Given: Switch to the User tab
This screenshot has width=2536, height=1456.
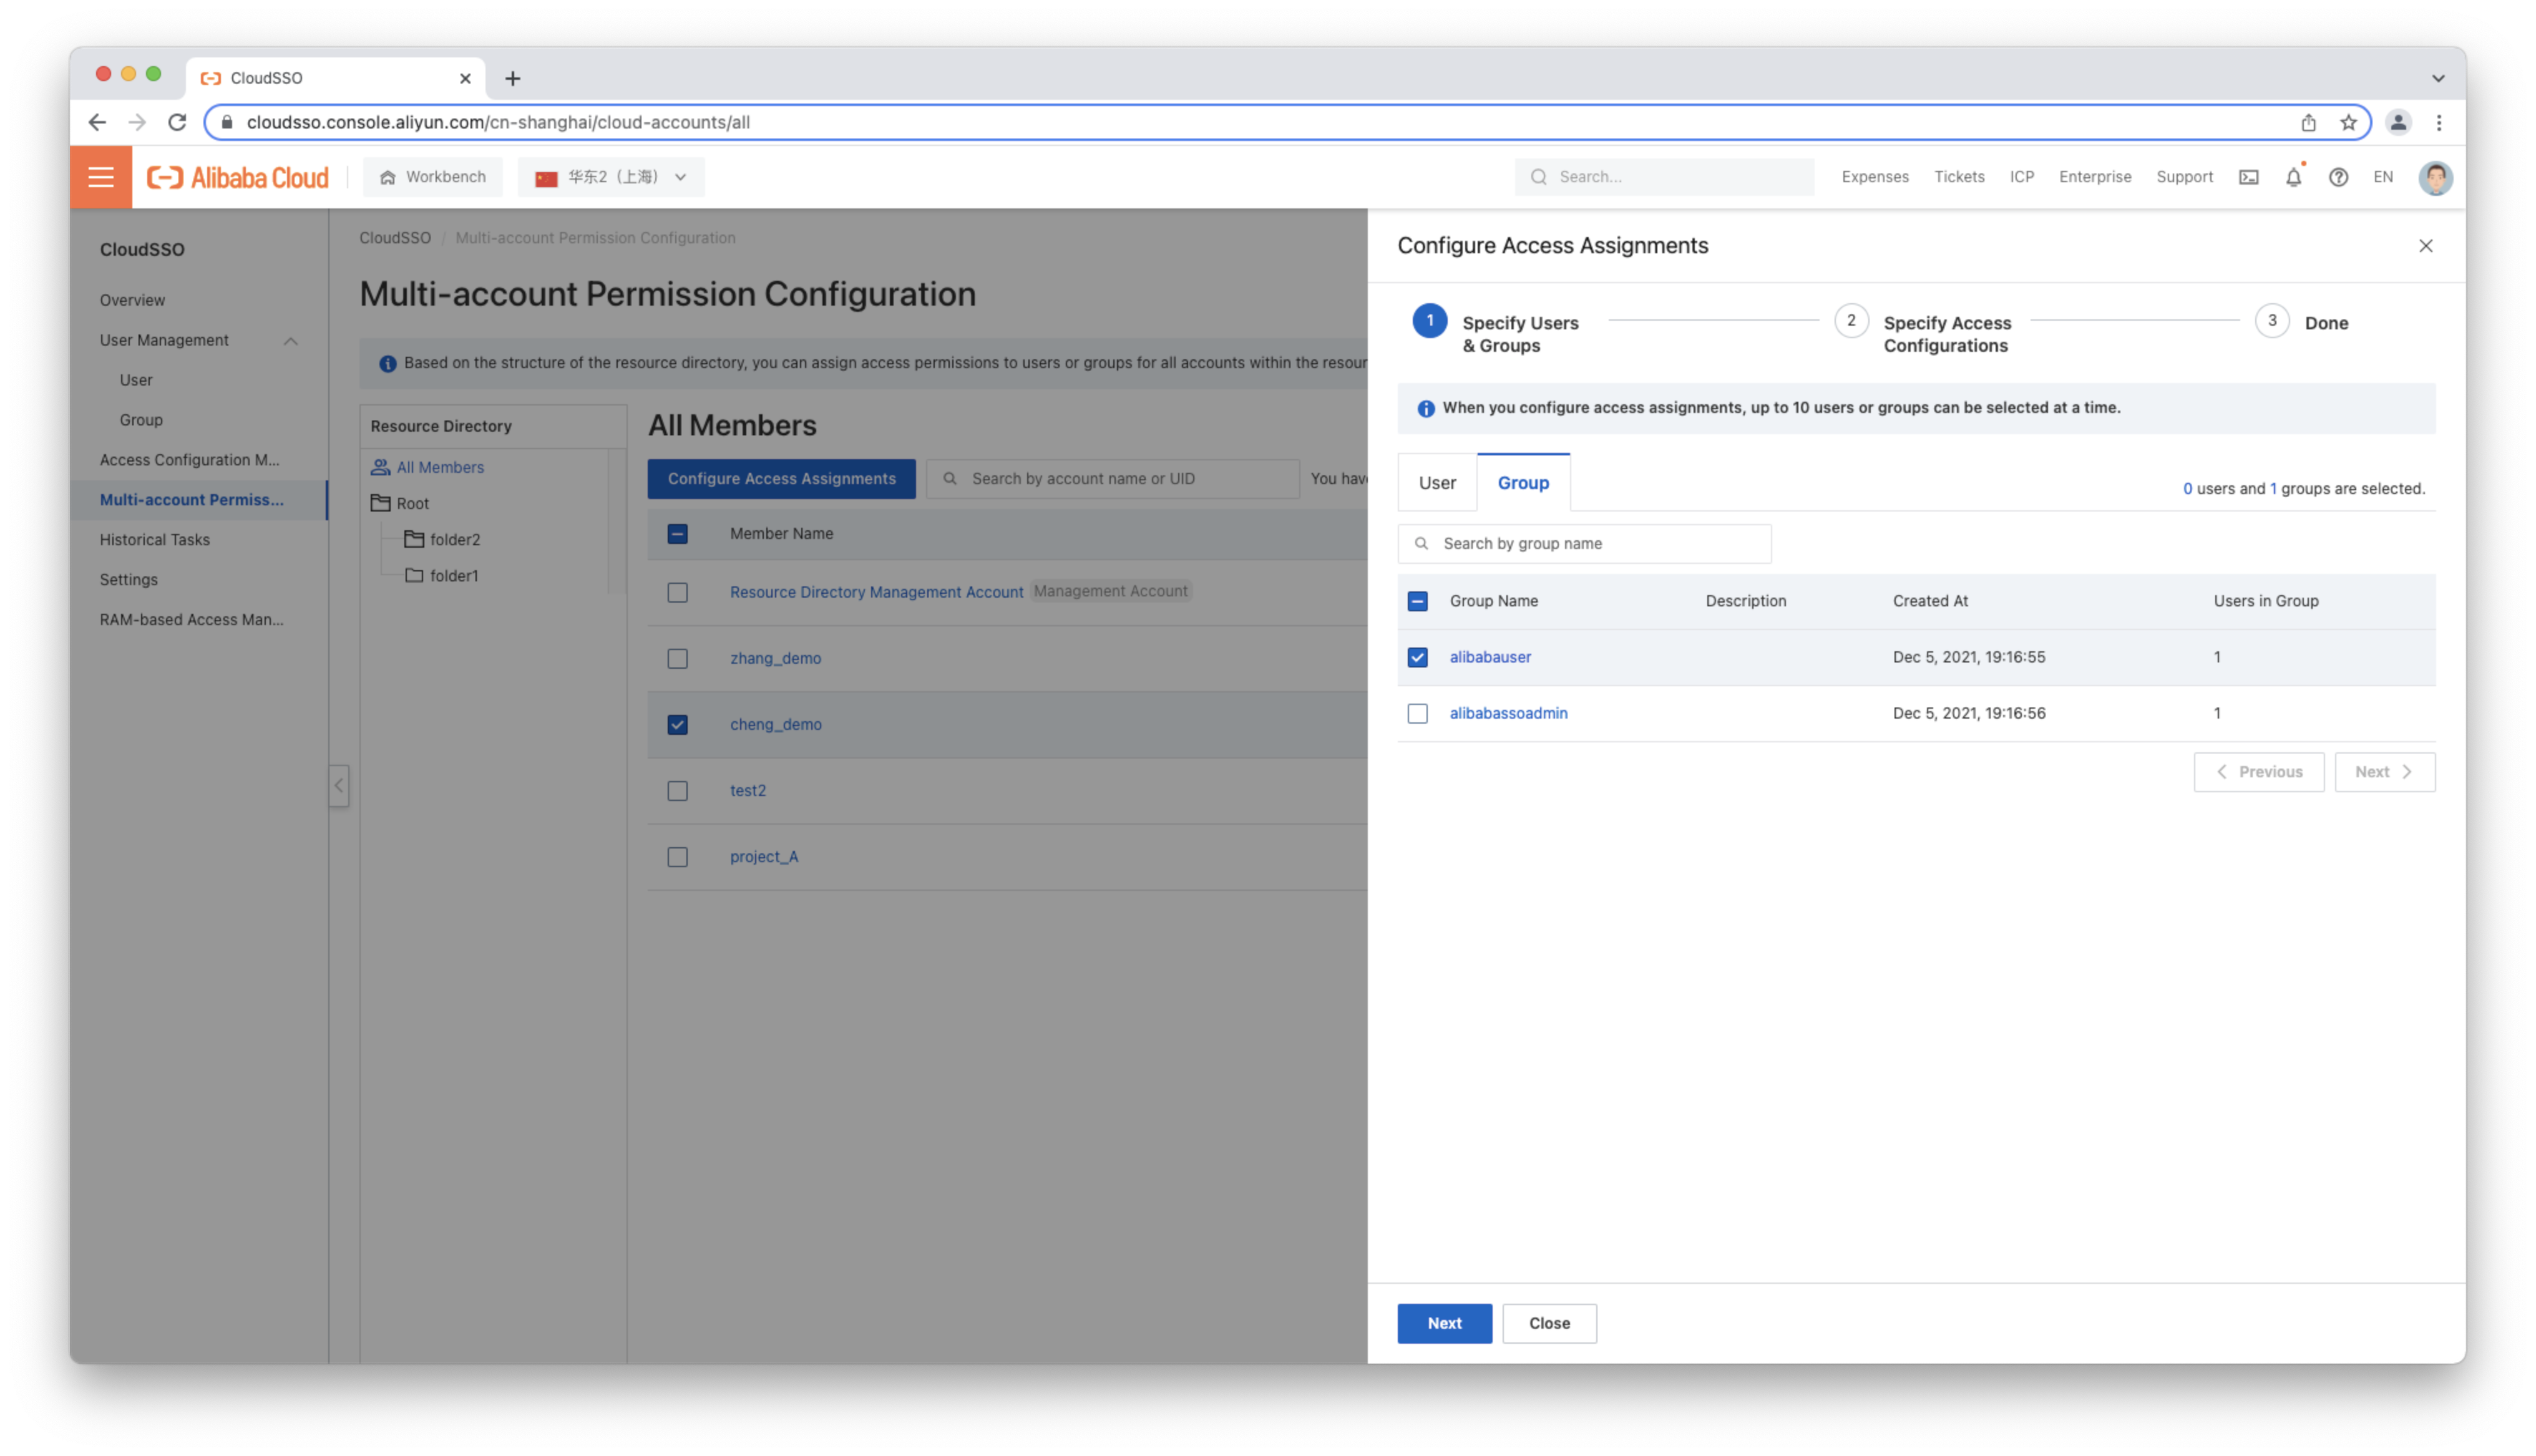Looking at the screenshot, I should [1437, 483].
